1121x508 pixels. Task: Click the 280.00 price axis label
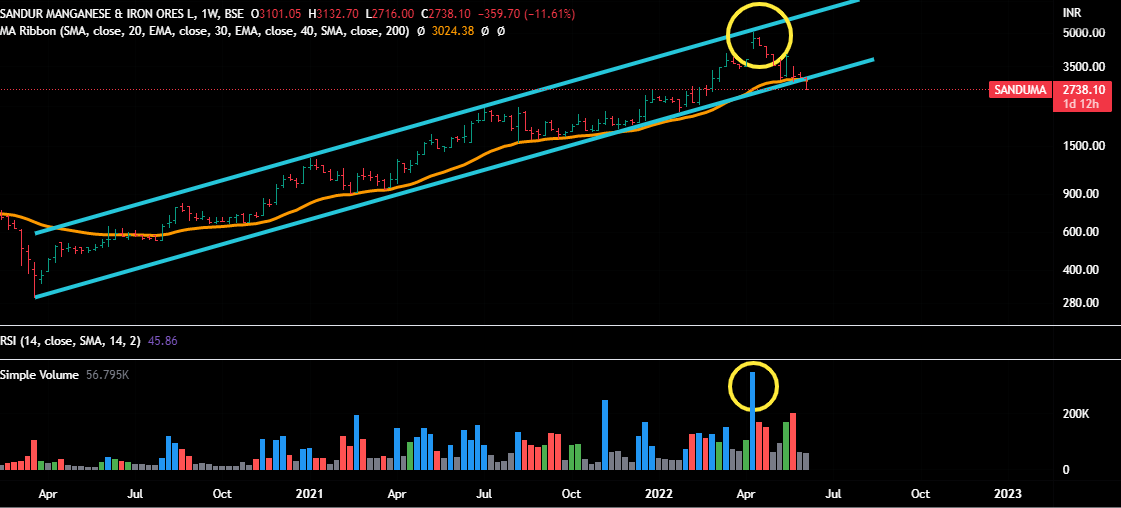[x=1080, y=303]
